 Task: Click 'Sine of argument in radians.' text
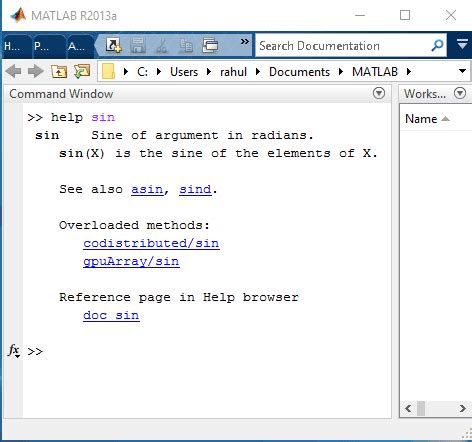[202, 135]
